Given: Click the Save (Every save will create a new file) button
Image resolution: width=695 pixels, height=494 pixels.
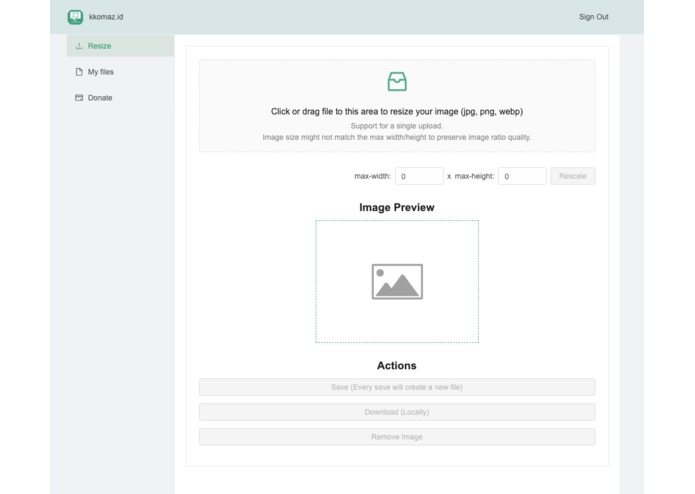Looking at the screenshot, I should [397, 387].
